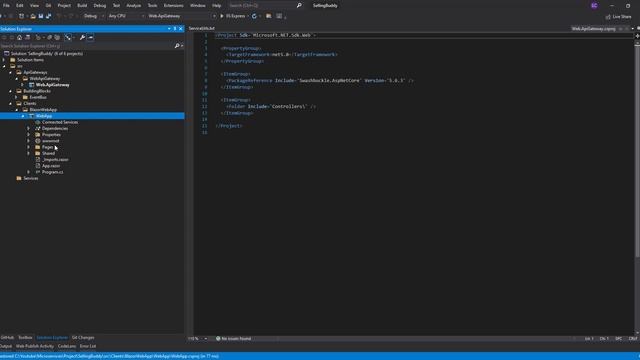
Task: Collapse the src folder
Action: 4,66
